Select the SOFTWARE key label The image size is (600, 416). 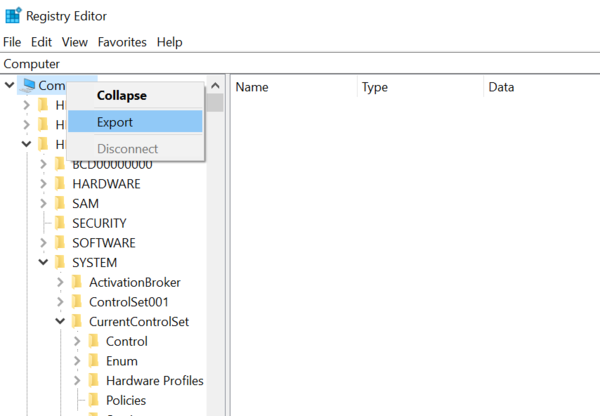104,243
